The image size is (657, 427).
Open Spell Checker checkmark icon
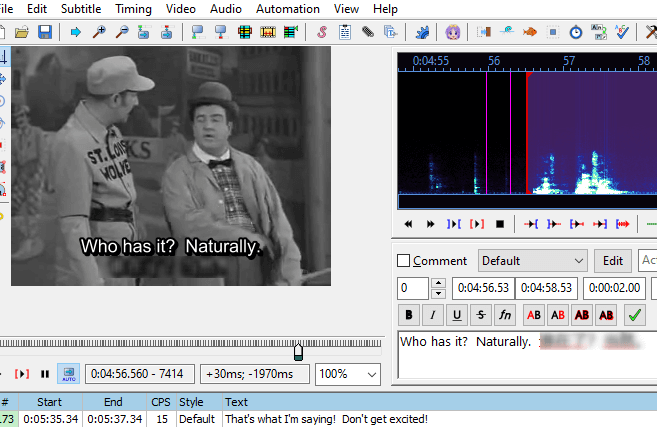click(x=622, y=32)
